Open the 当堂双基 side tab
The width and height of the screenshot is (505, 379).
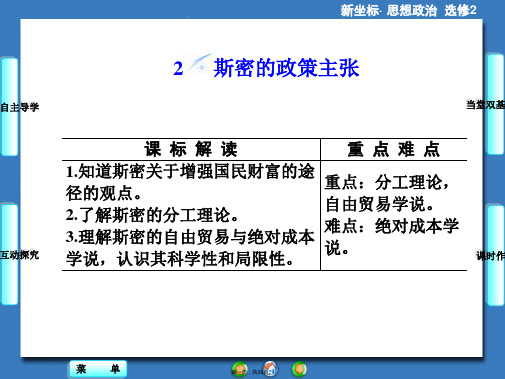495,105
